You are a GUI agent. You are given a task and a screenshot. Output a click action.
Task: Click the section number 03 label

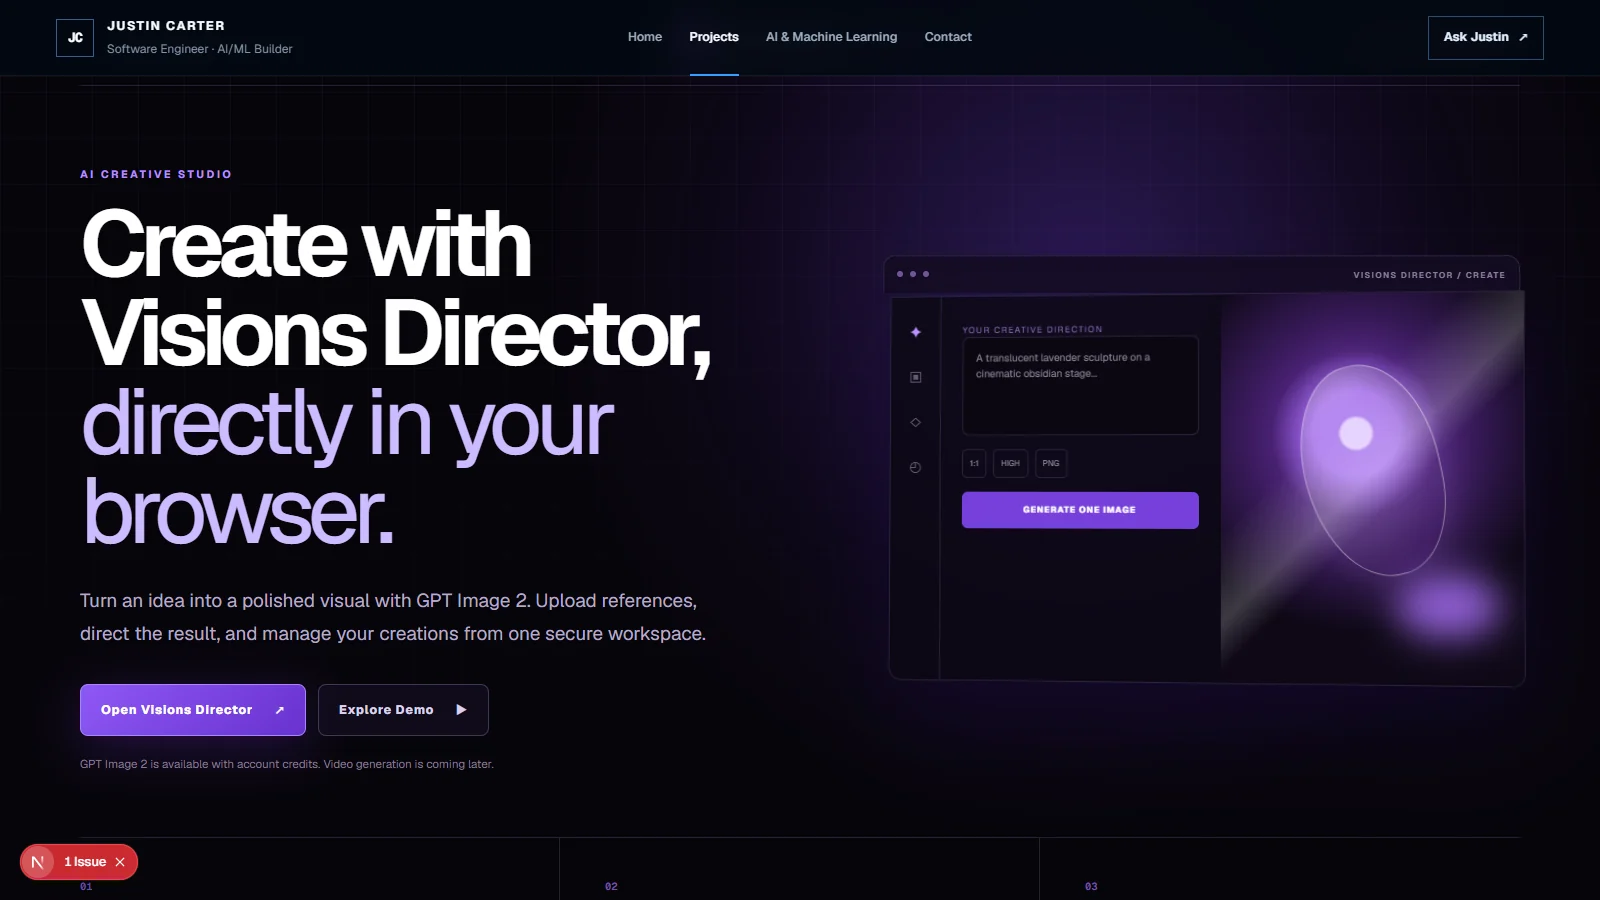coord(1091,887)
